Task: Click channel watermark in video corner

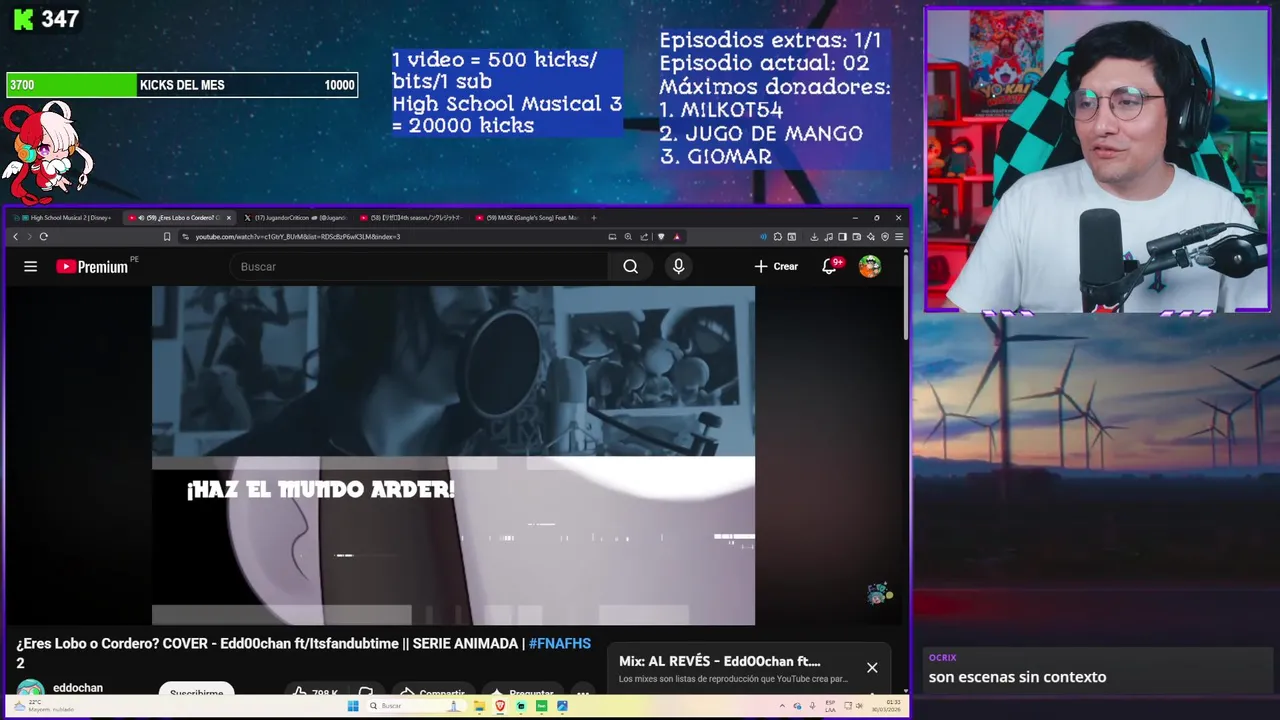Action: click(x=878, y=594)
